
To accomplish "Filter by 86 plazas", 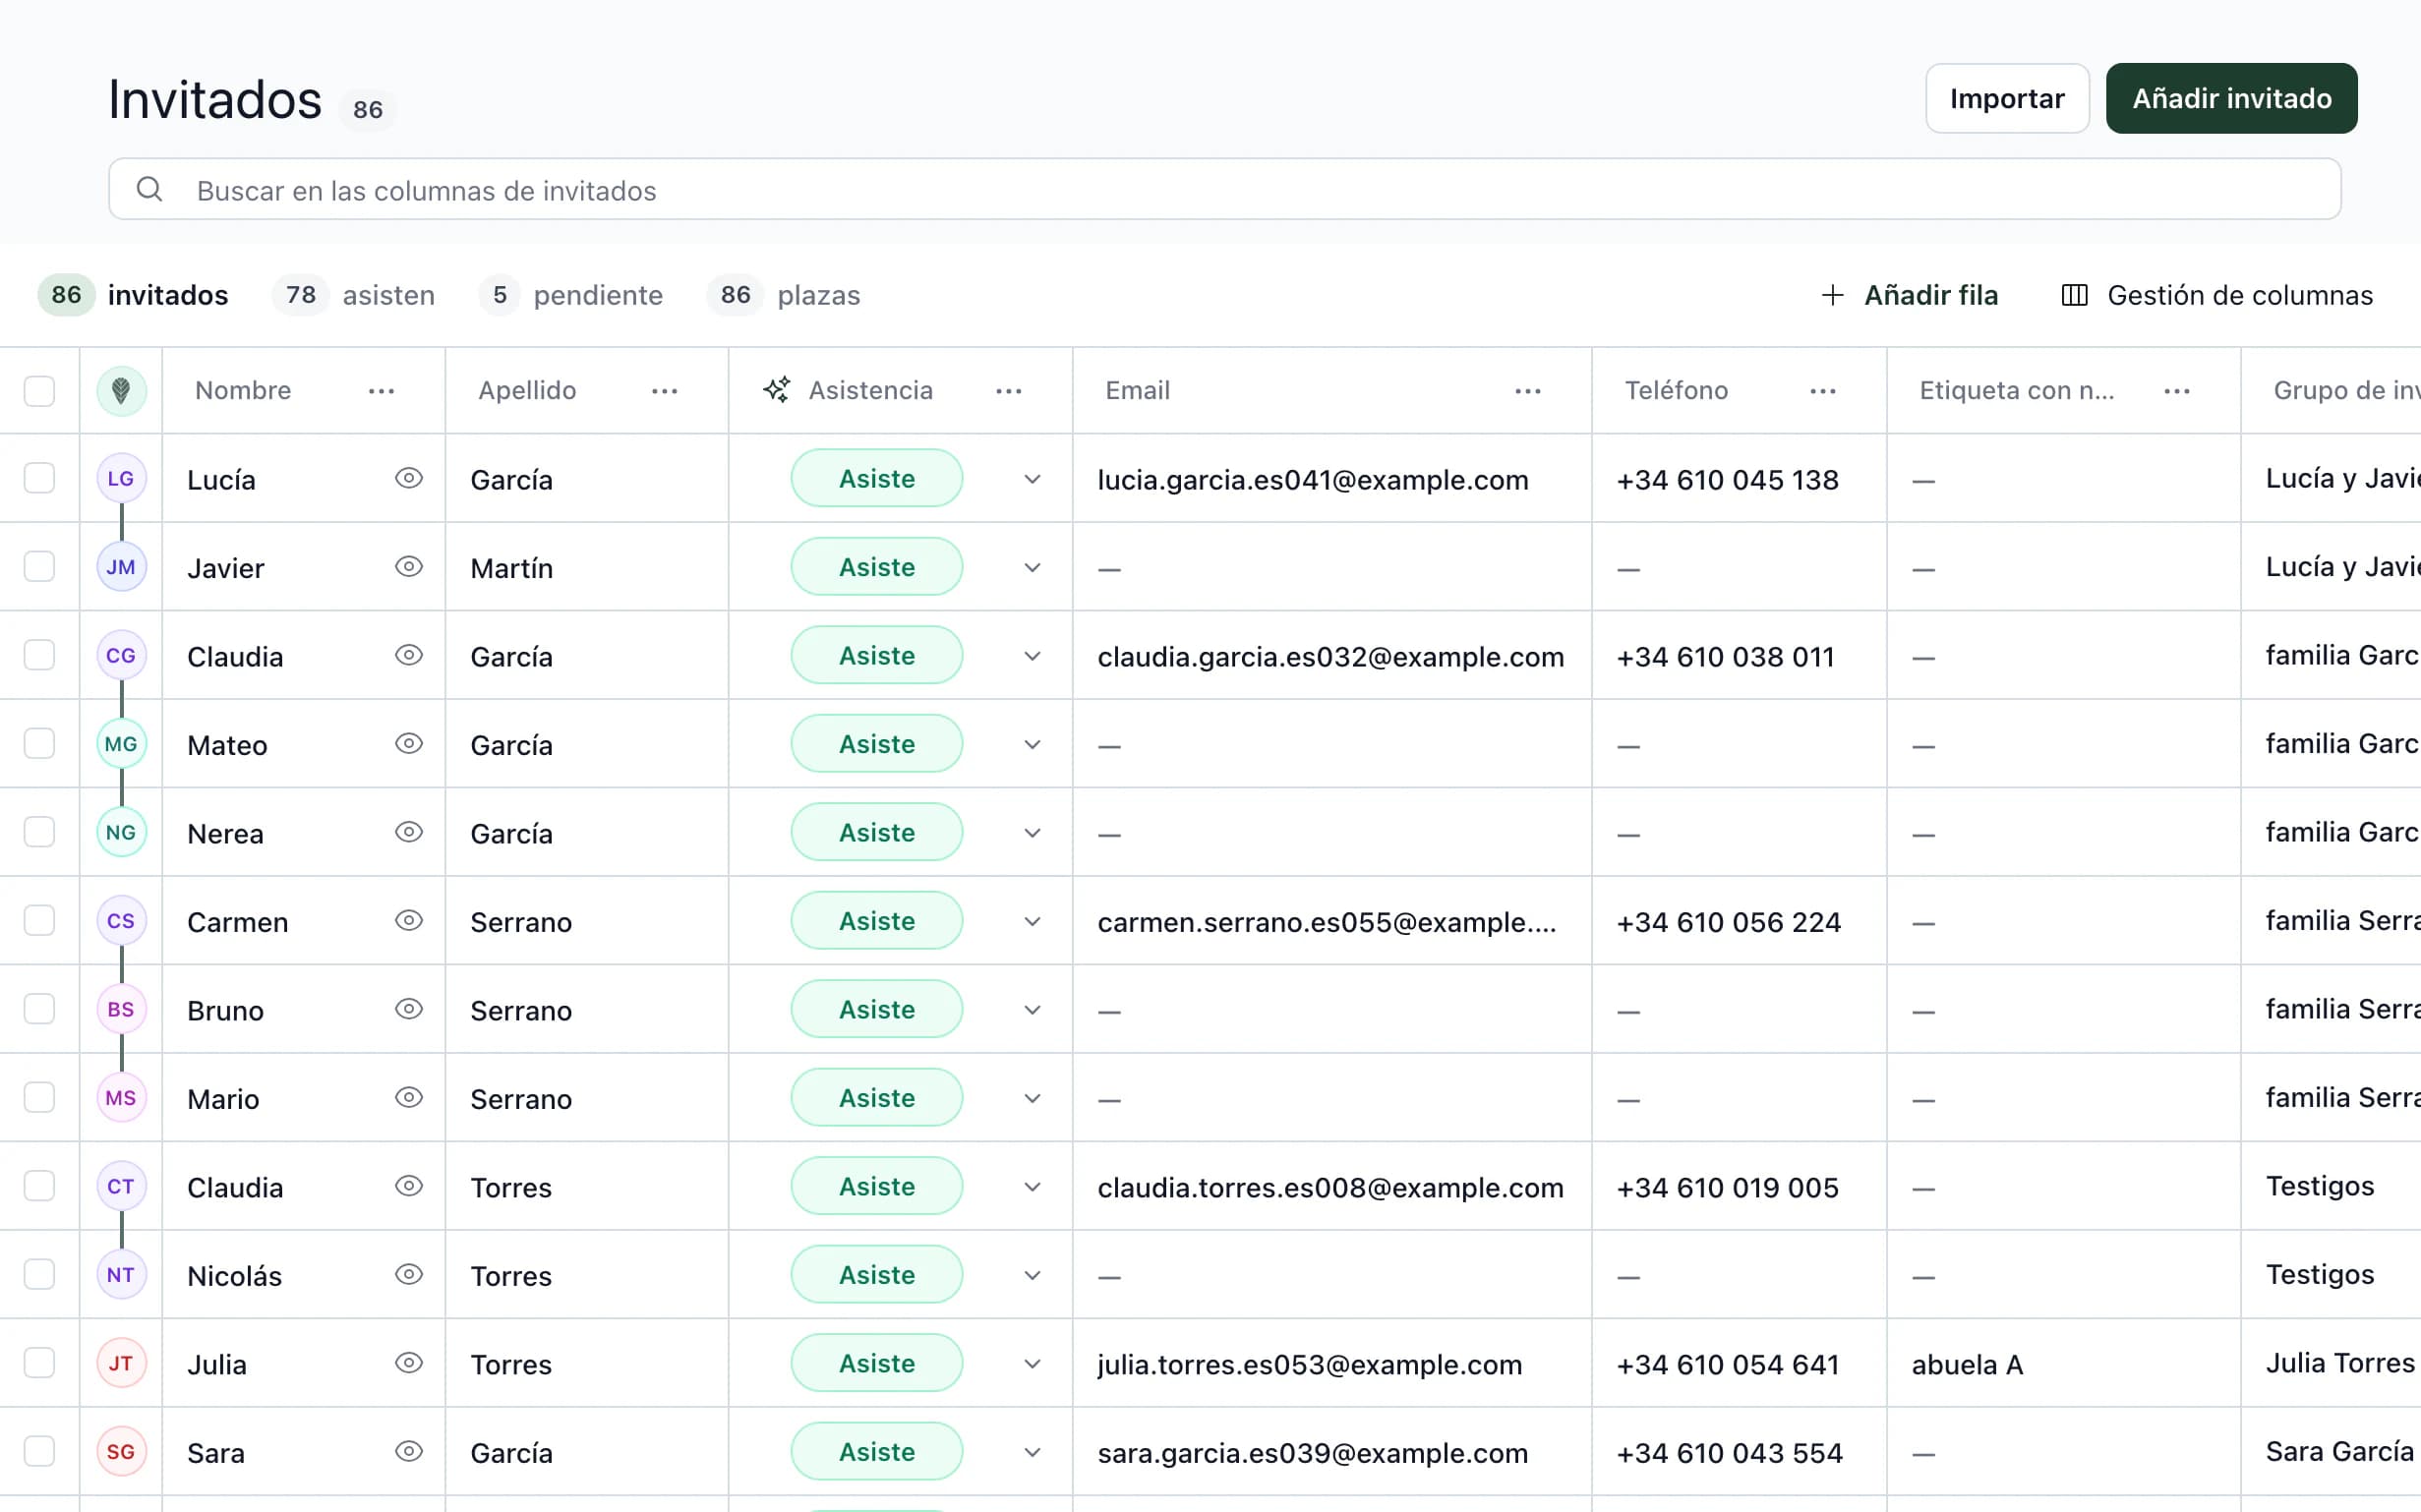I will click(x=783, y=295).
